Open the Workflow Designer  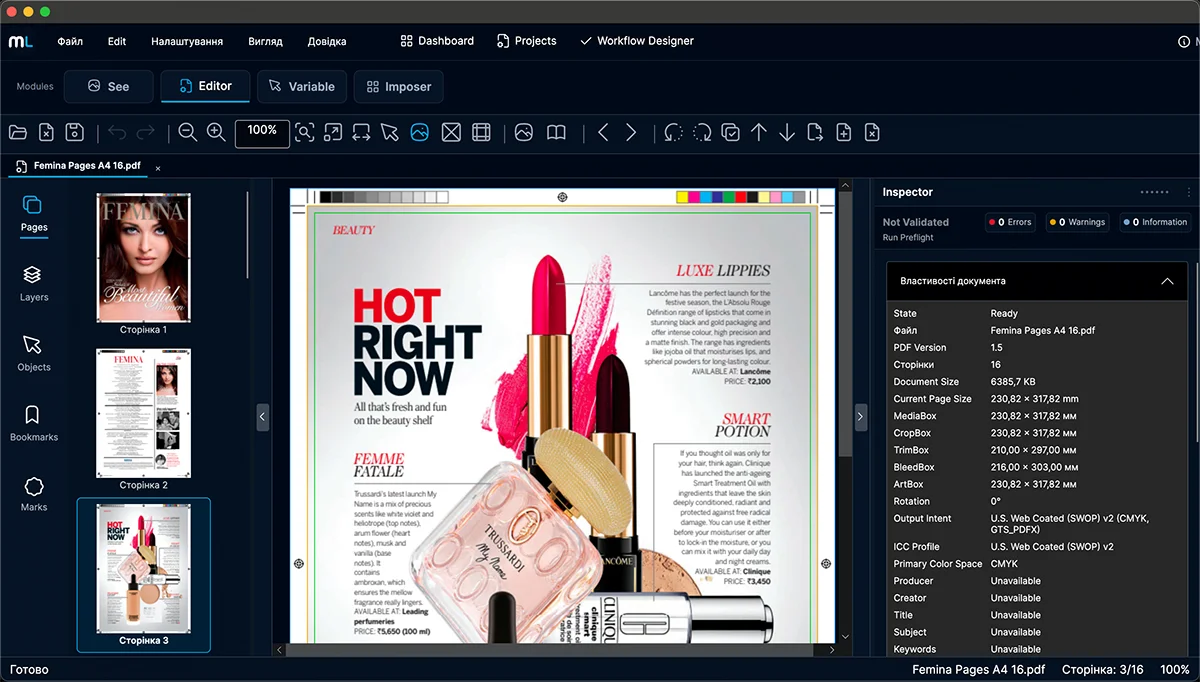tap(637, 41)
